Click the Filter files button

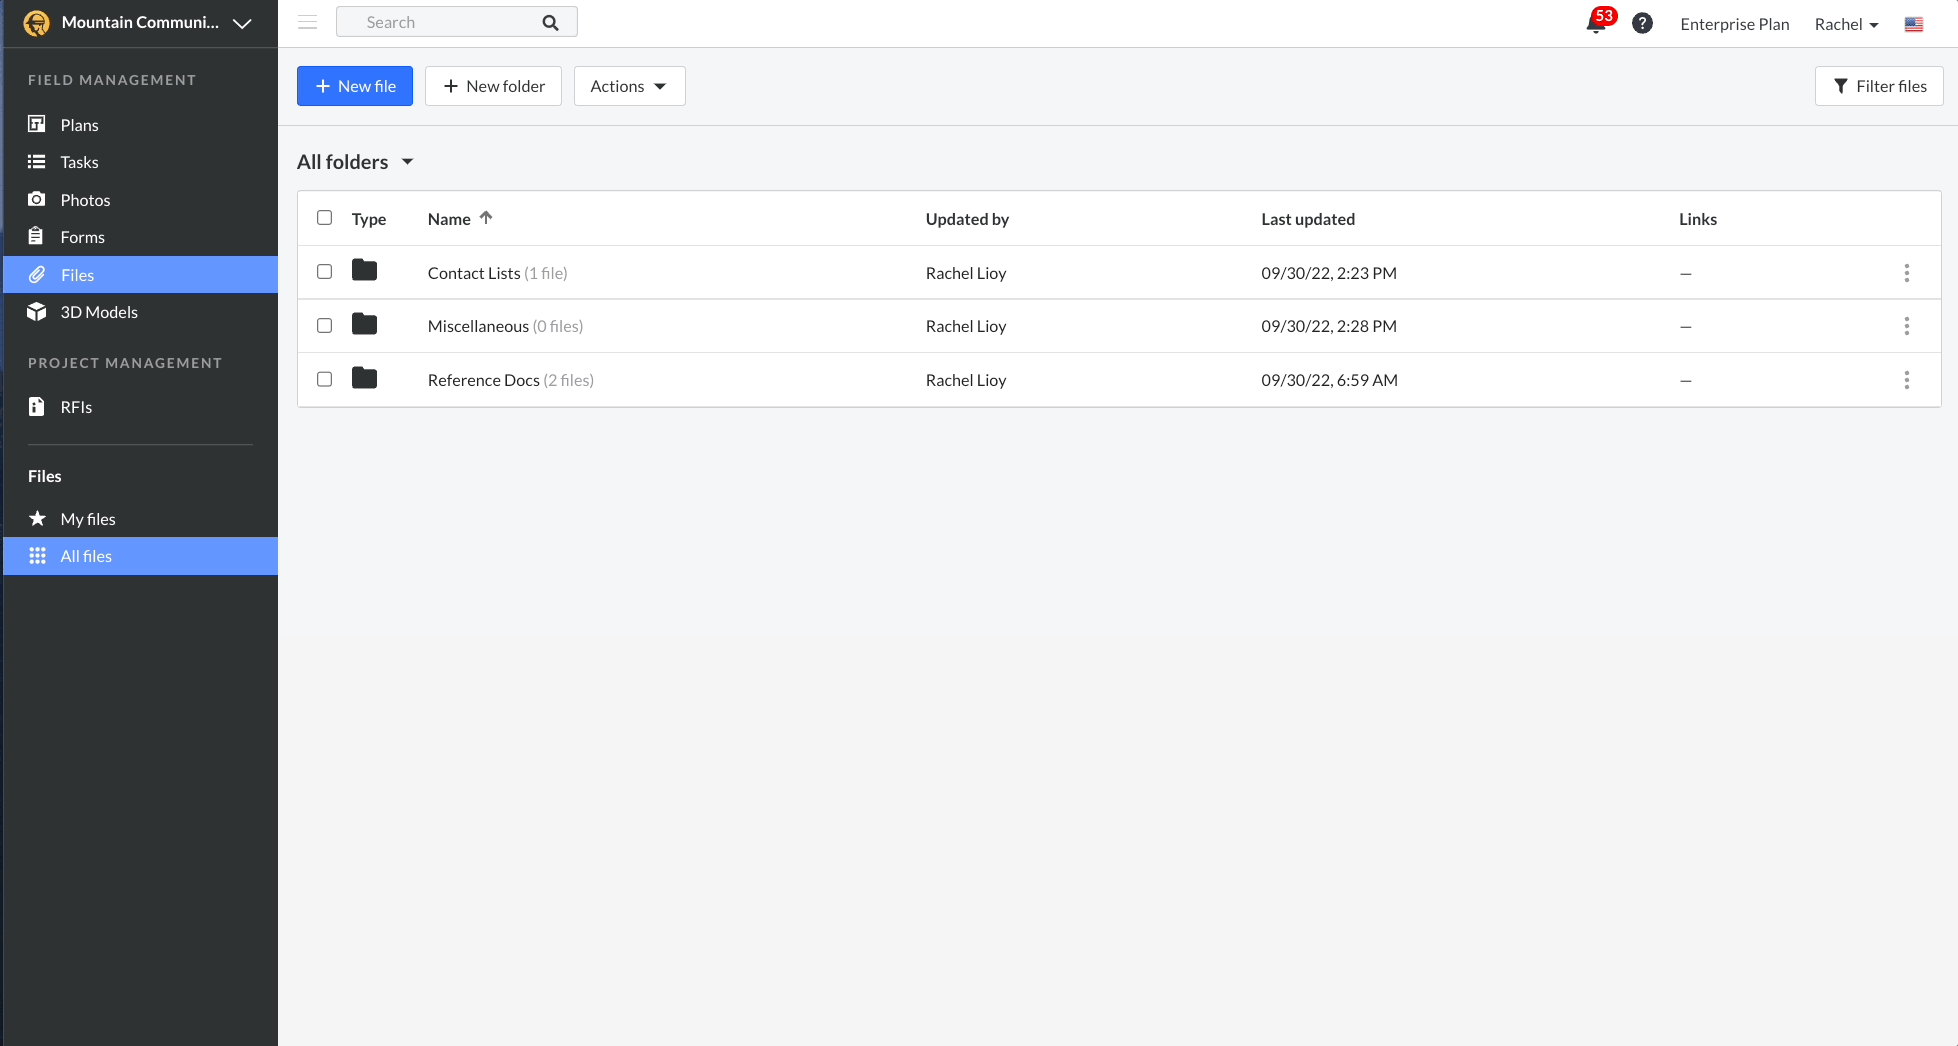pyautogui.click(x=1878, y=86)
